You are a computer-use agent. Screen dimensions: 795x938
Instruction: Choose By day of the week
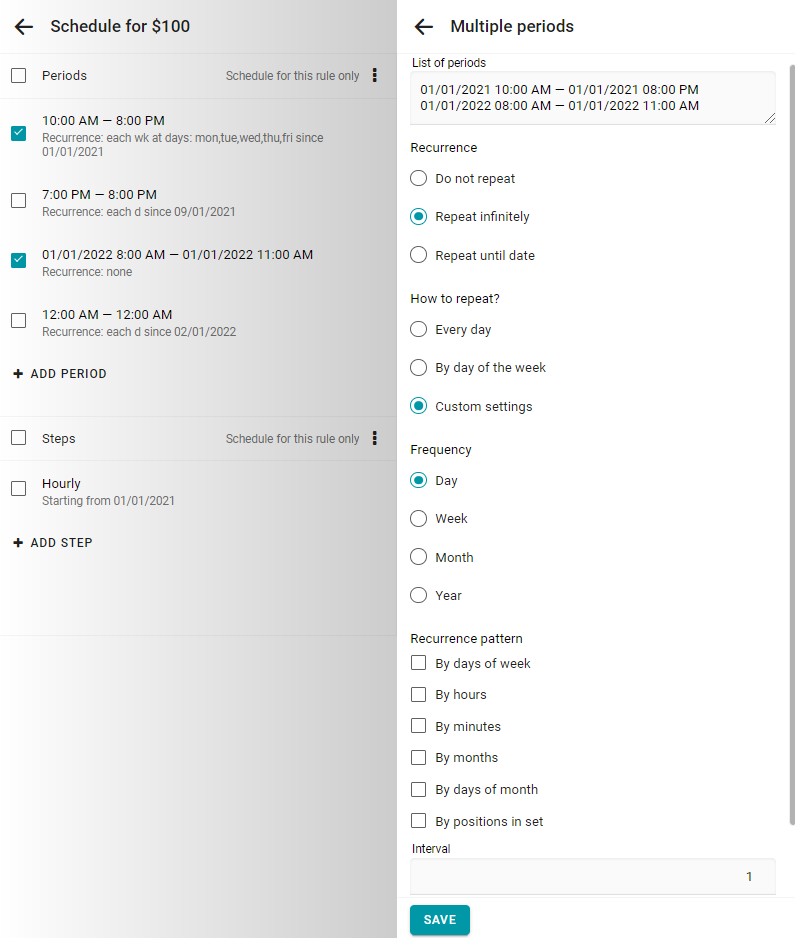[418, 367]
